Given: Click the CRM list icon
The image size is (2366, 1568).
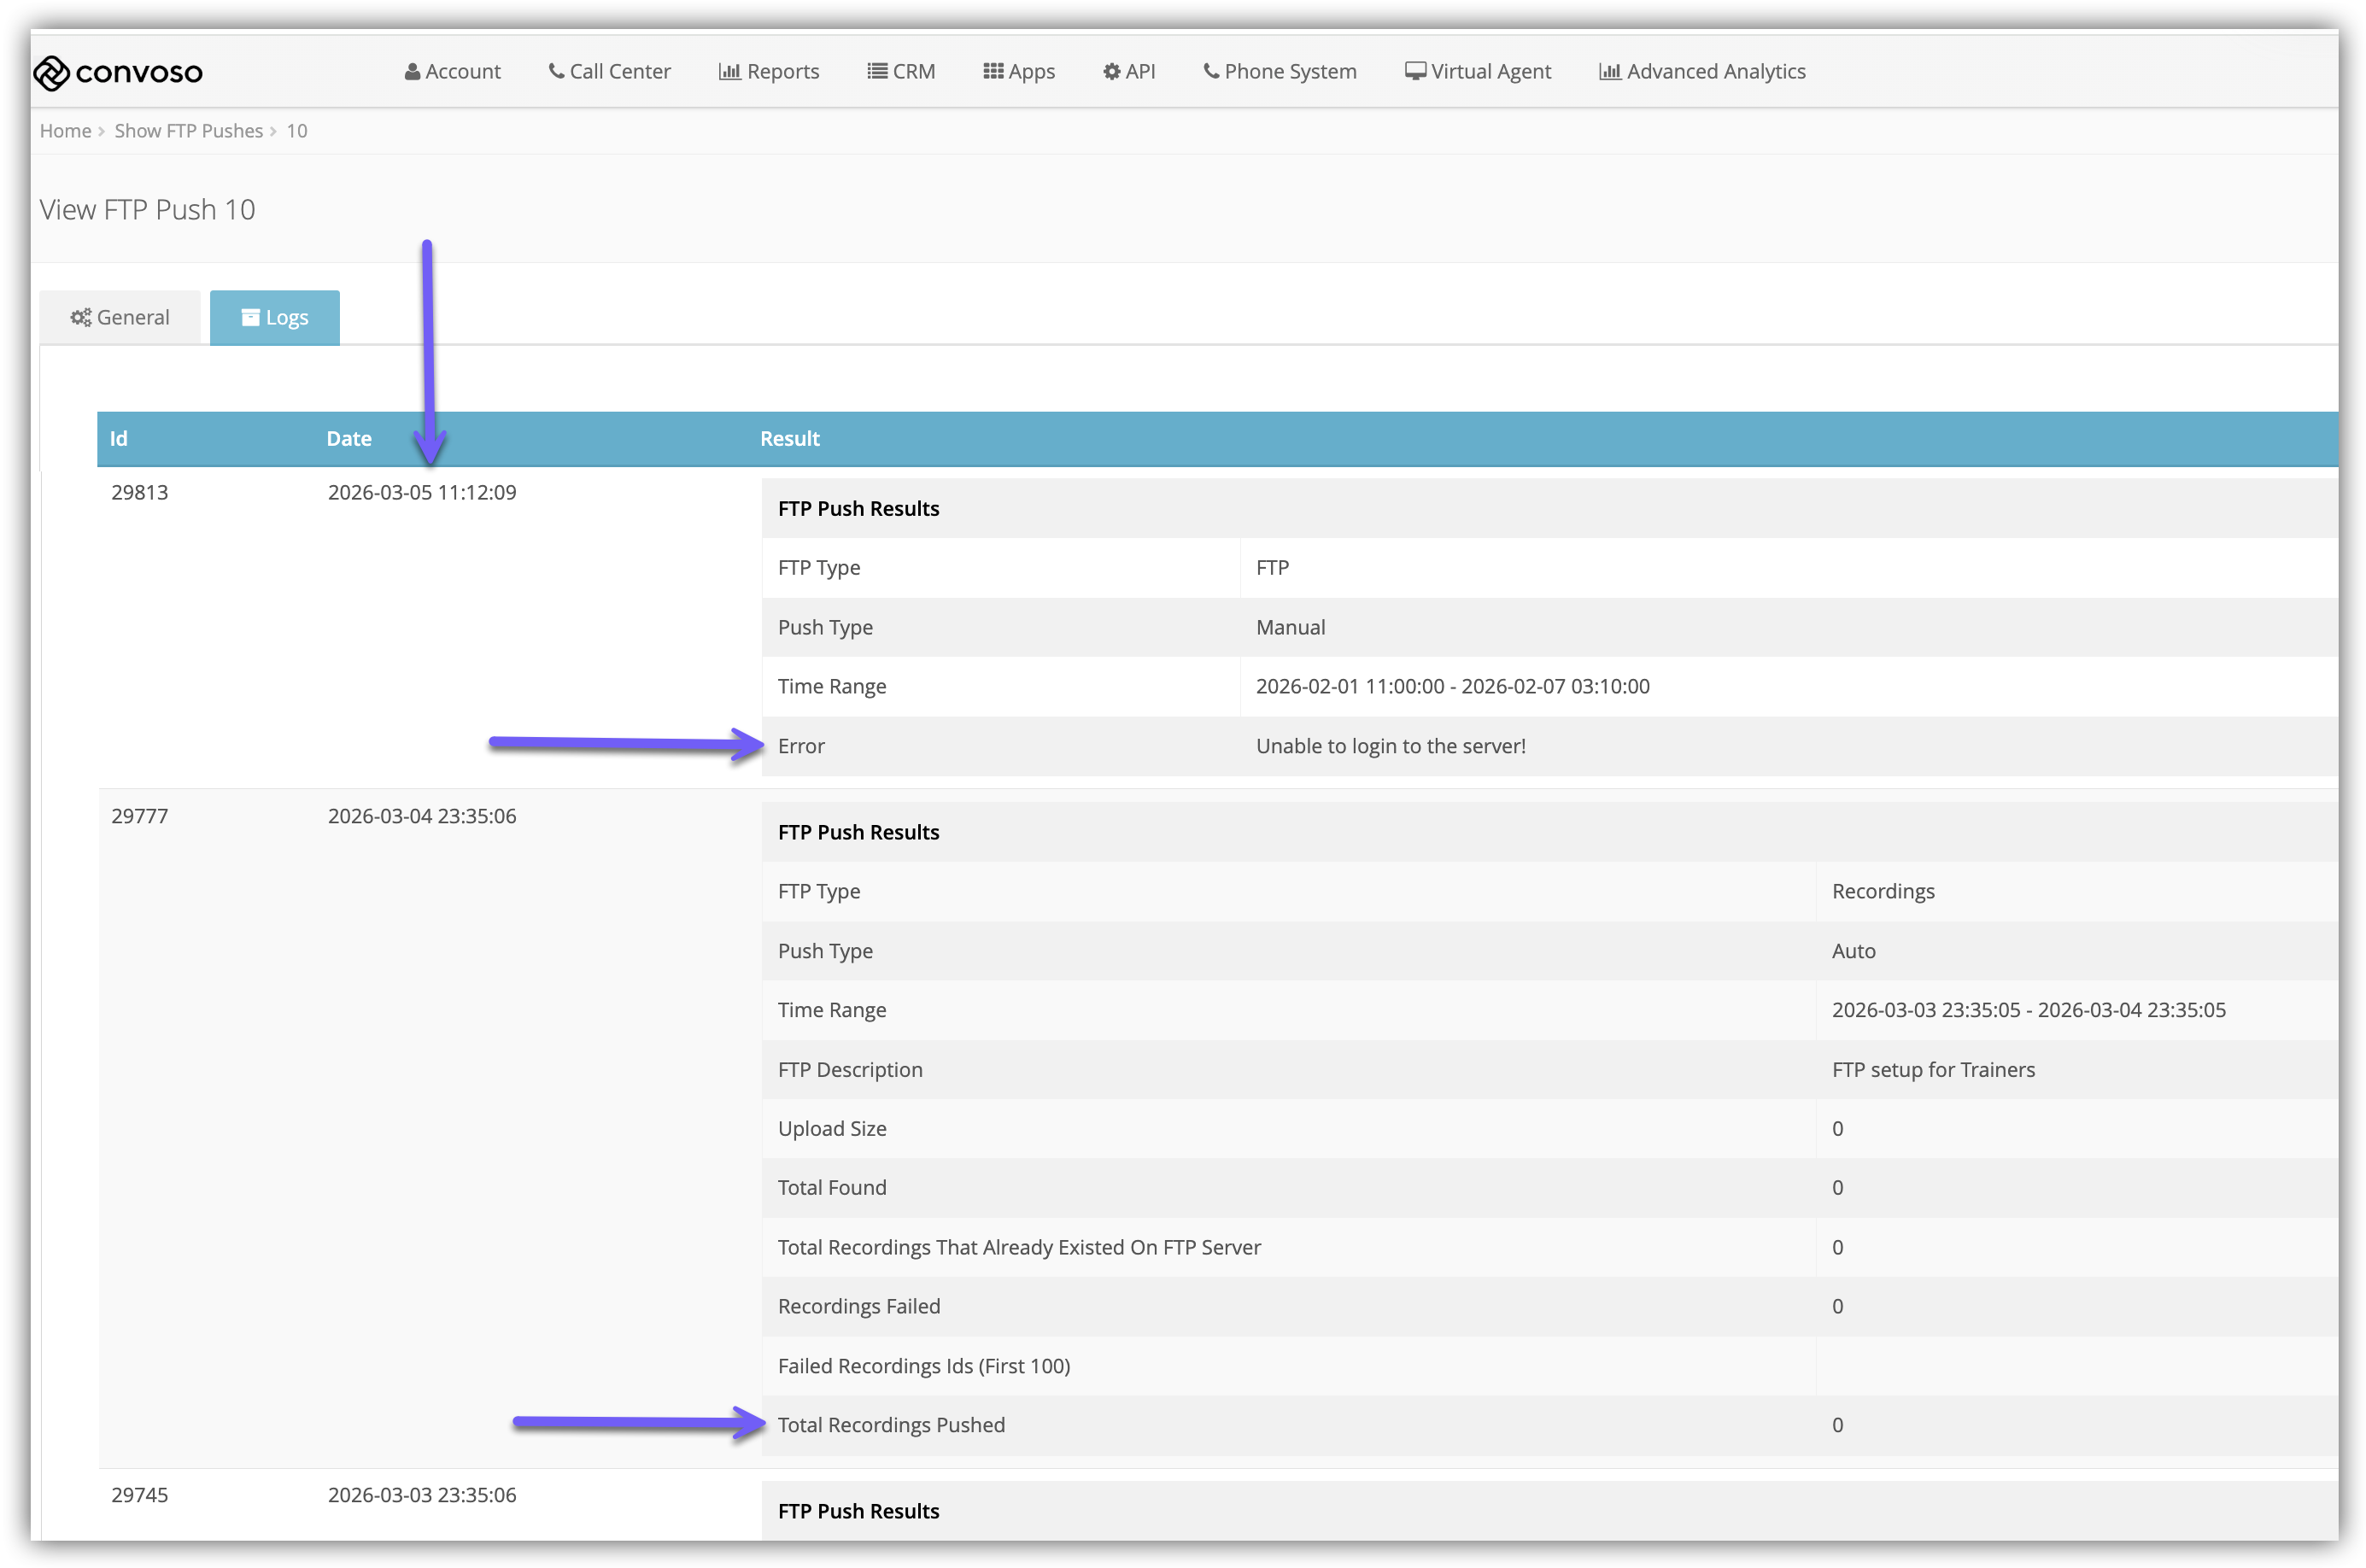Looking at the screenshot, I should coord(877,71).
